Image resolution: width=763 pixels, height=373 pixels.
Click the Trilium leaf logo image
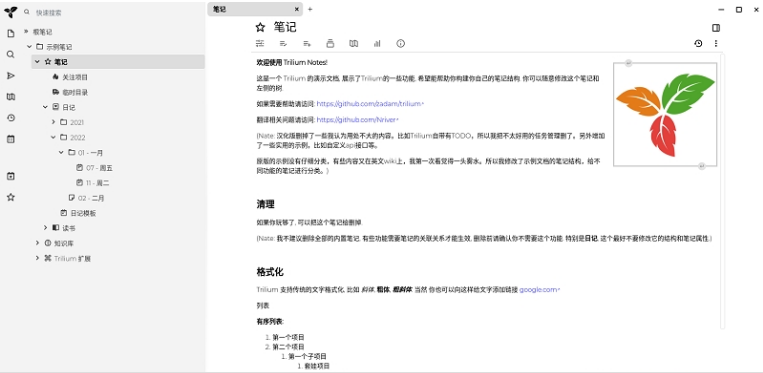tap(665, 114)
